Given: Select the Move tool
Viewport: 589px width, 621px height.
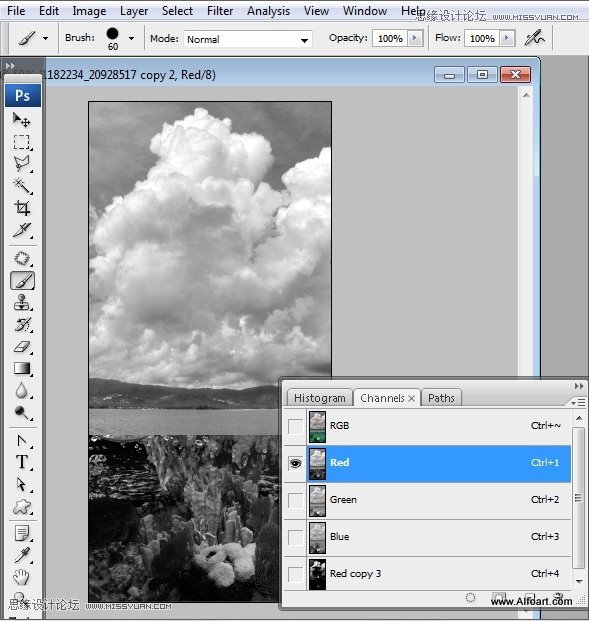Looking at the screenshot, I should click(x=21, y=120).
